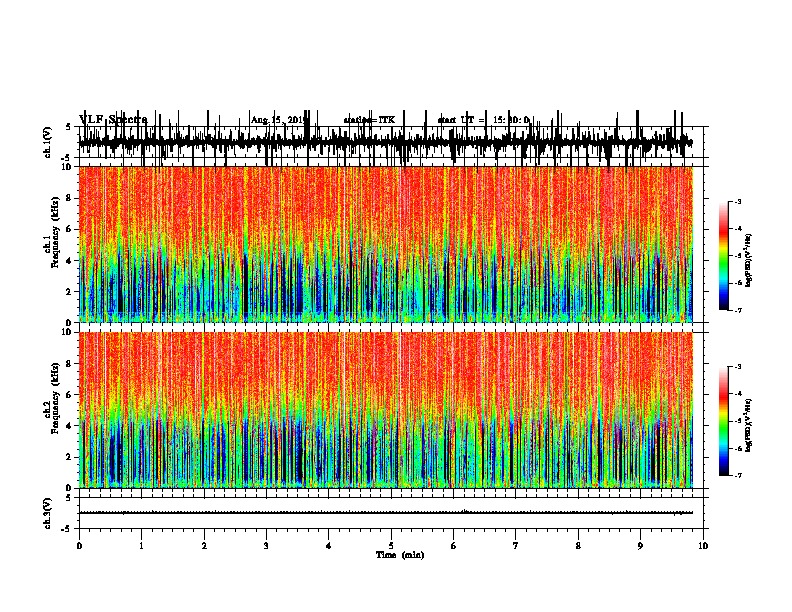Click the ch.1 colorbar log(PSD) unit label
792x612 pixels.
(748, 261)
